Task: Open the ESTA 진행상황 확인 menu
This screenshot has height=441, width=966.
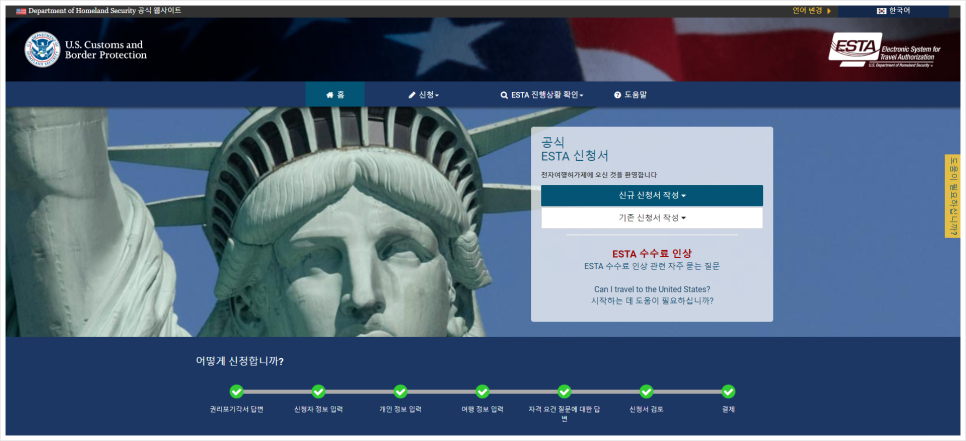Action: pyautogui.click(x=542, y=95)
